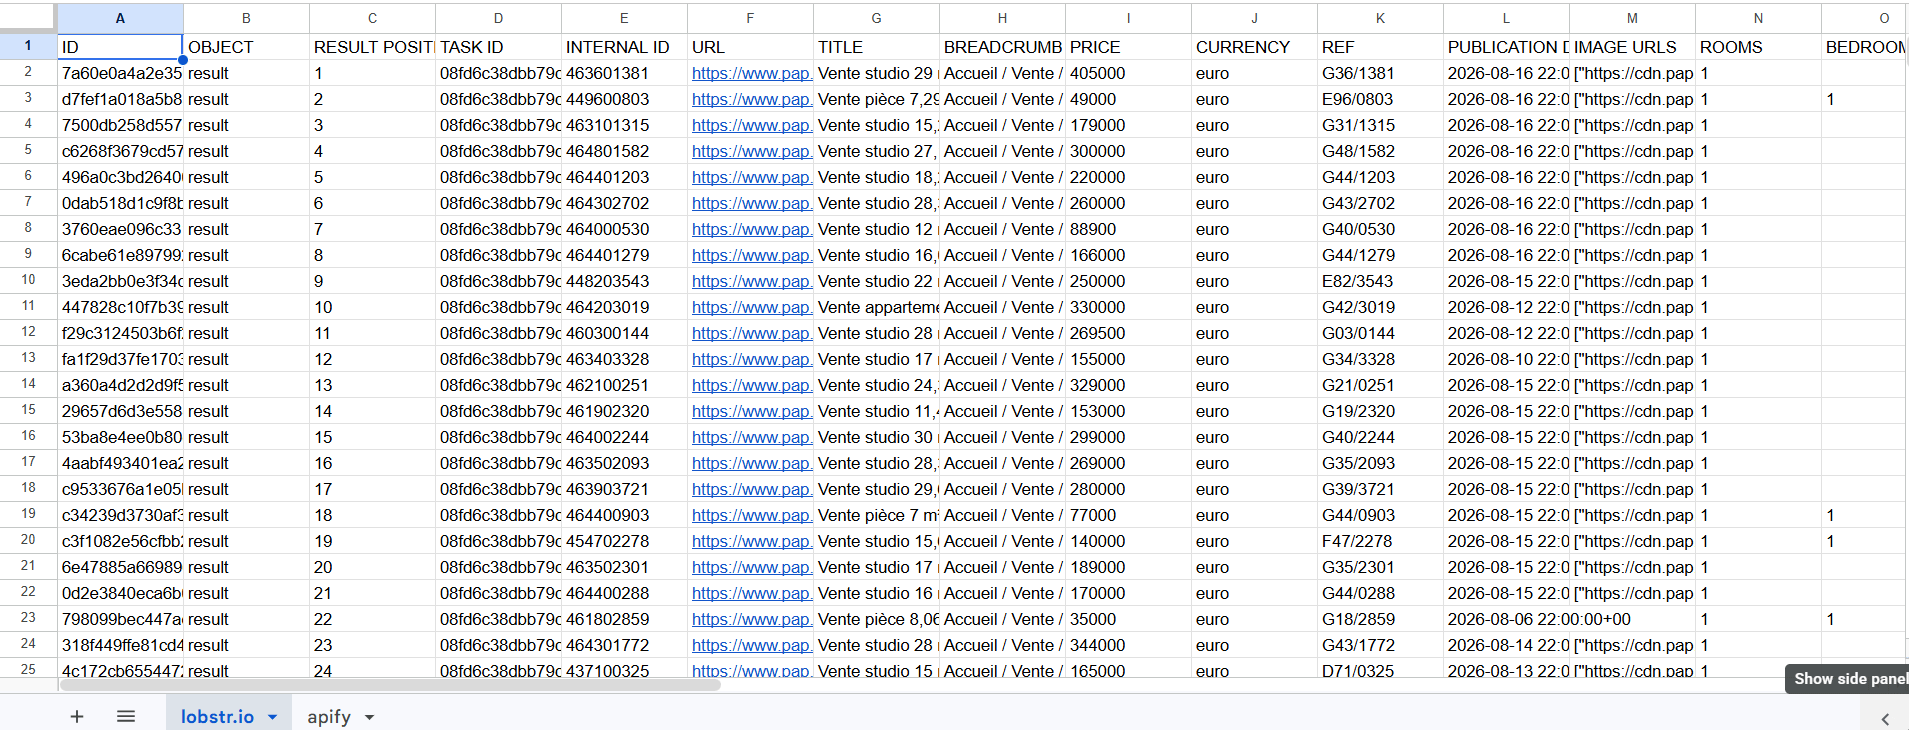Open lobstr.io tab dropdown arrow

point(272,717)
